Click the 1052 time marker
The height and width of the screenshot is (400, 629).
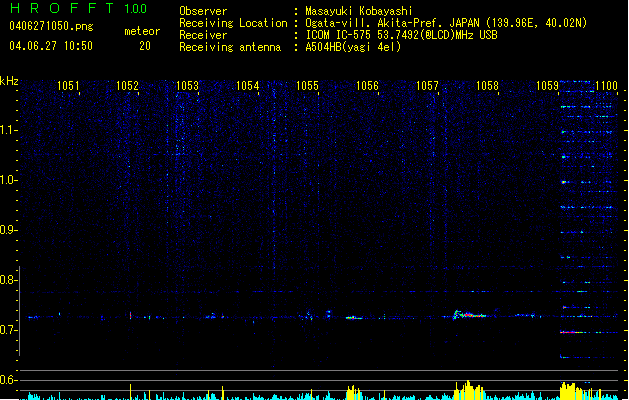tap(127, 86)
